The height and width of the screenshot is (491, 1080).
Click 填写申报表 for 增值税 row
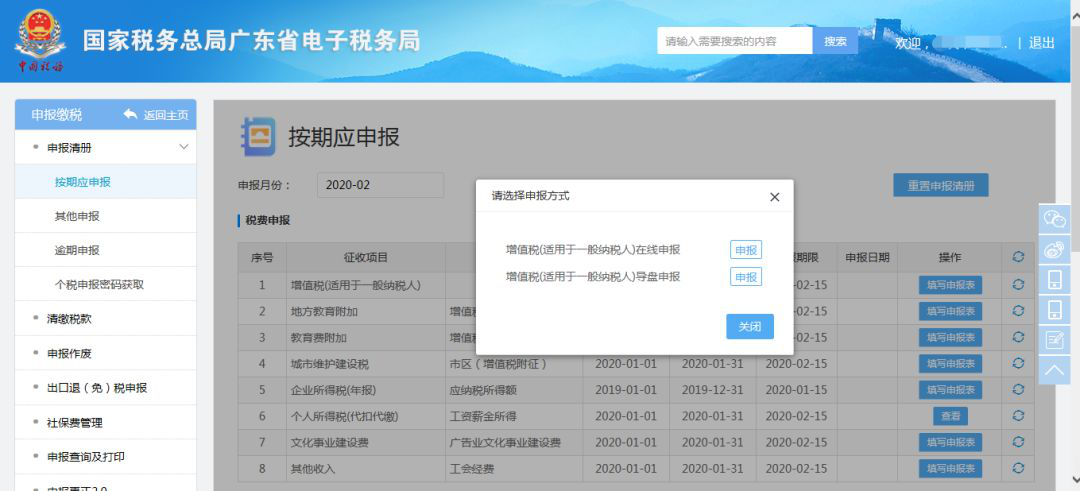click(951, 284)
